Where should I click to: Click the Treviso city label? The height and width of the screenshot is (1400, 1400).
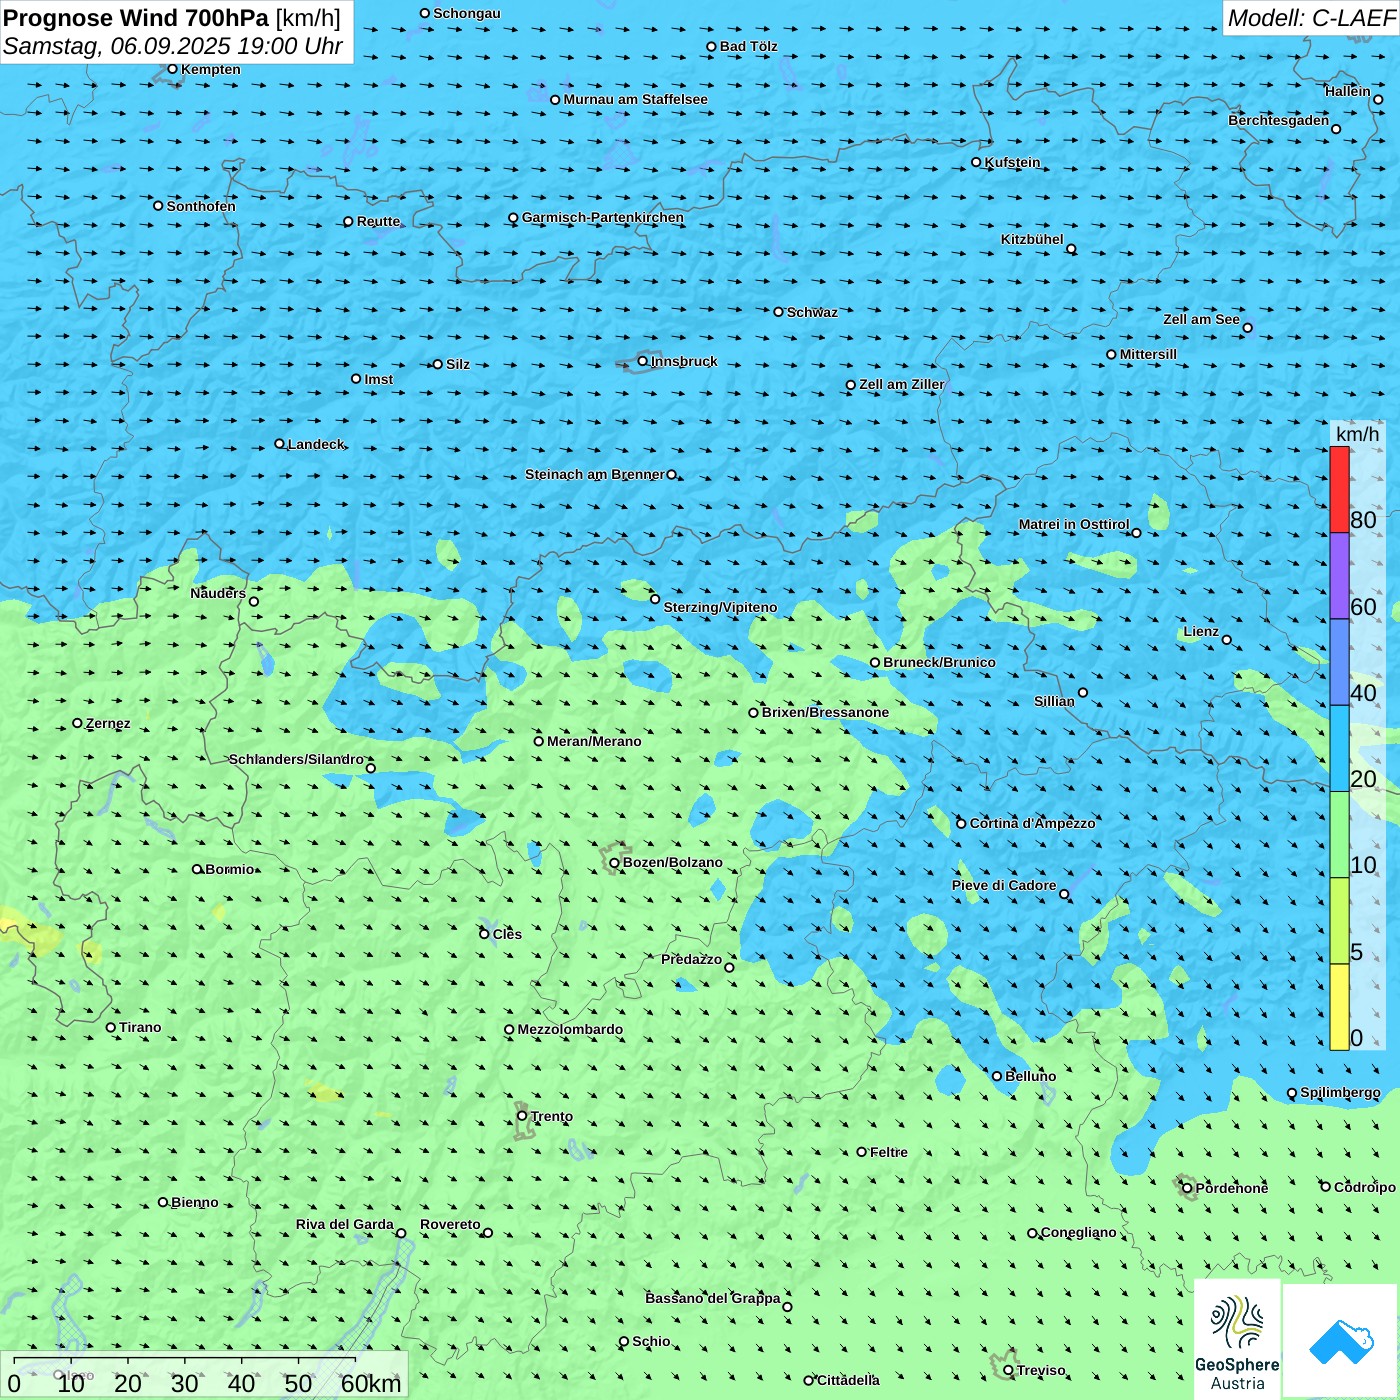pos(1041,1370)
